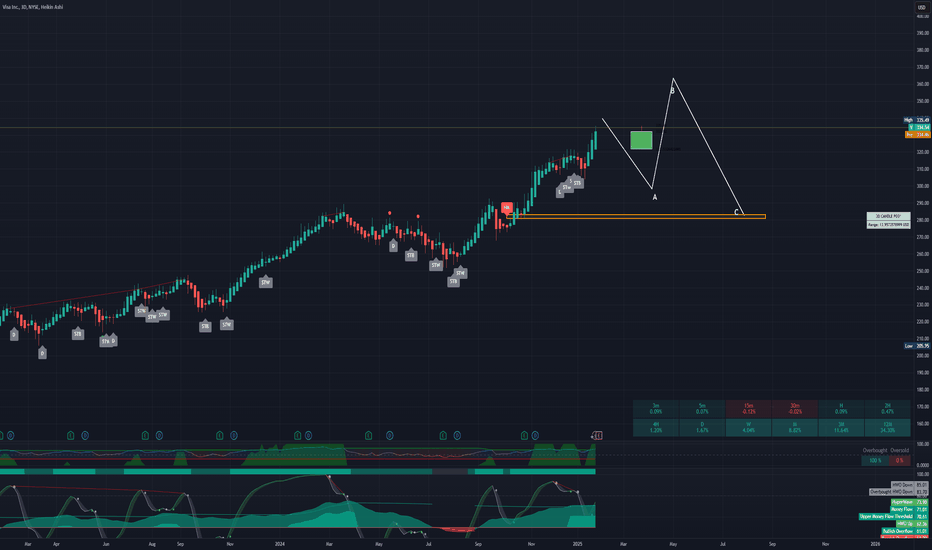Click the Upper Money Flow Threshold label
This screenshot has height=550, width=932.
pyautogui.click(x=894, y=517)
